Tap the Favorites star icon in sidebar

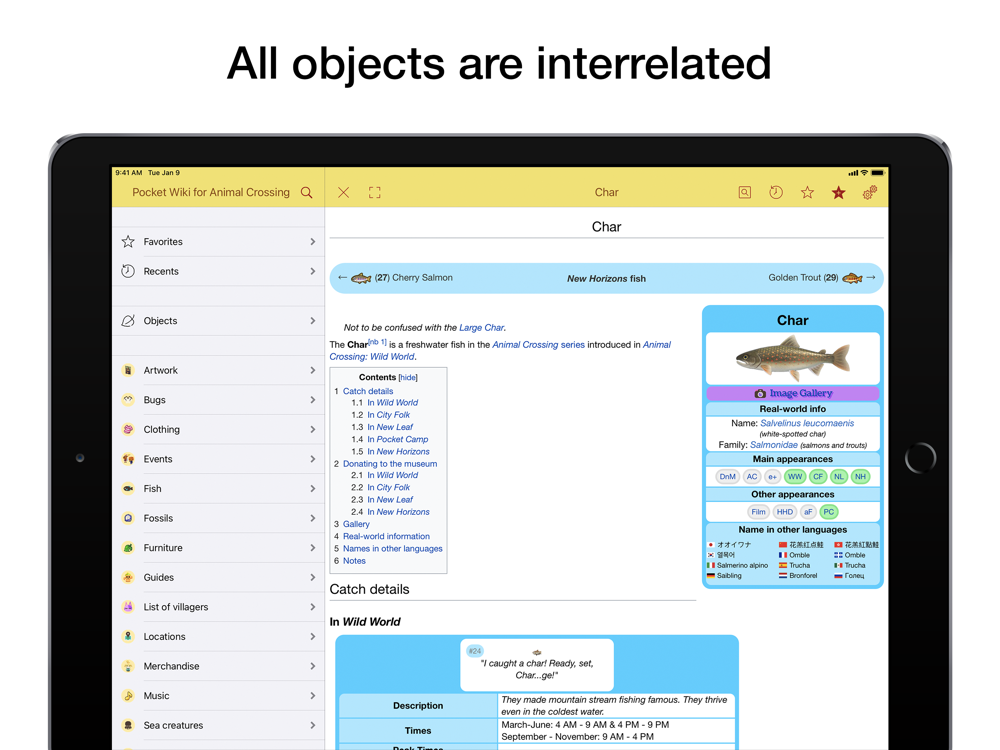(x=128, y=242)
